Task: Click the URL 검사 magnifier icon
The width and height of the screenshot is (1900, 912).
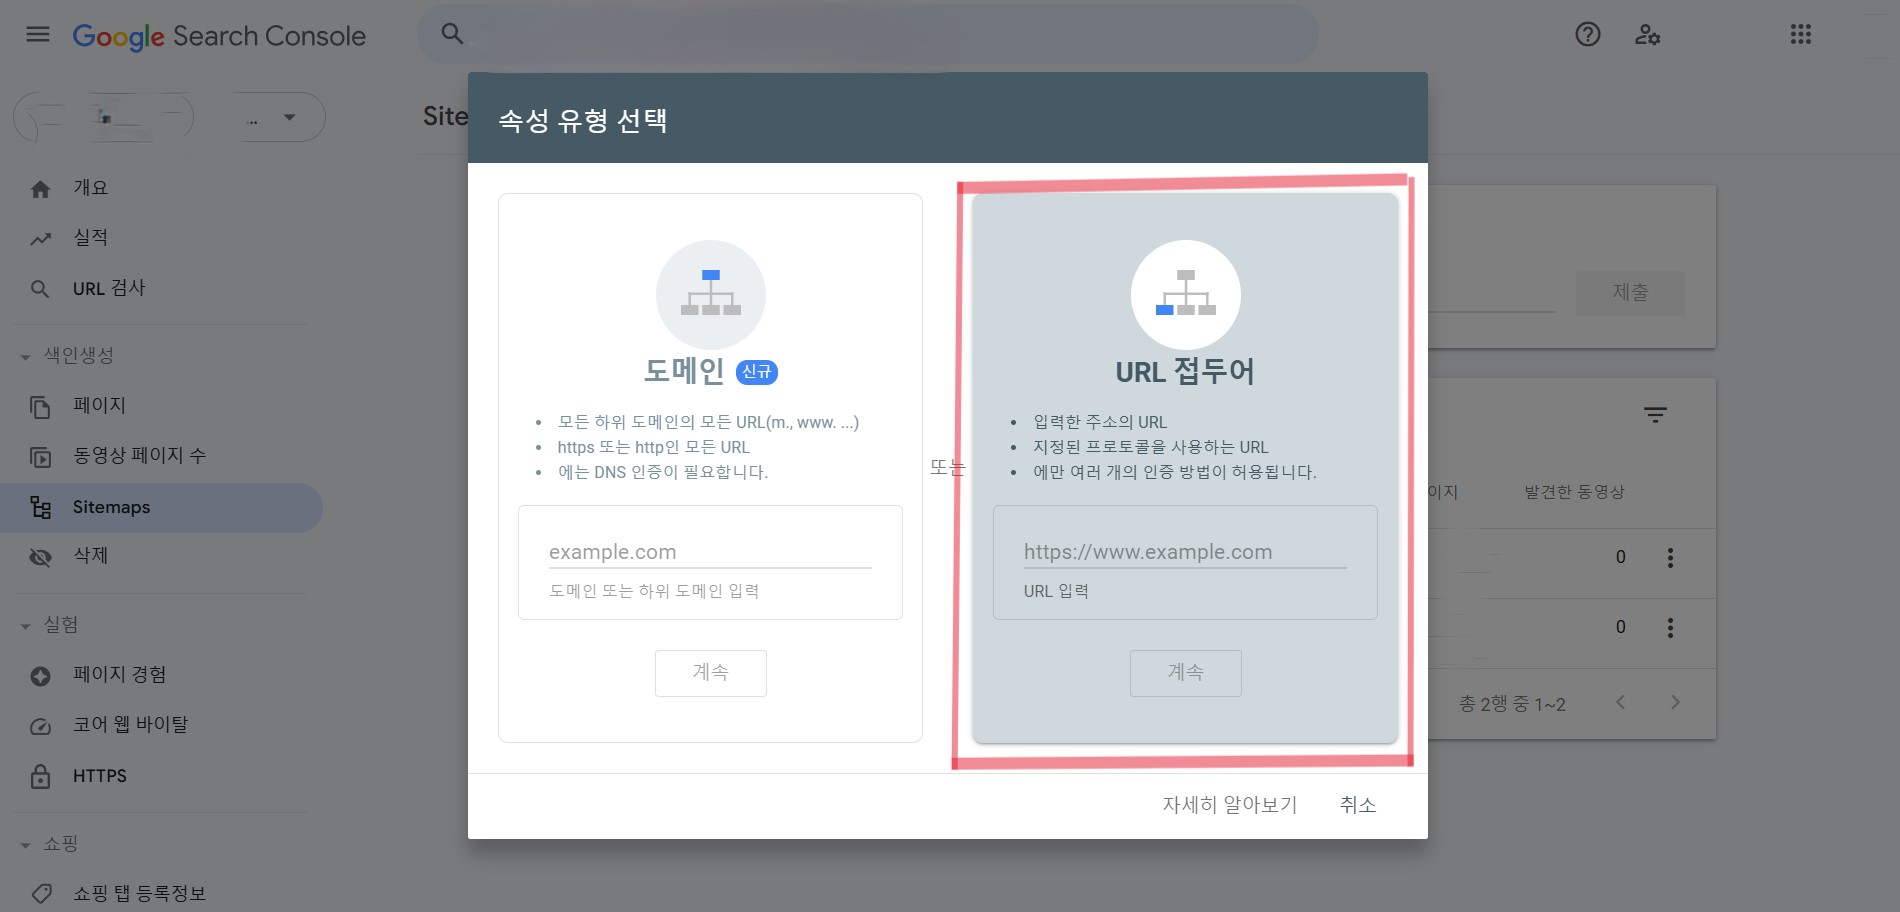Action: tap(40, 289)
